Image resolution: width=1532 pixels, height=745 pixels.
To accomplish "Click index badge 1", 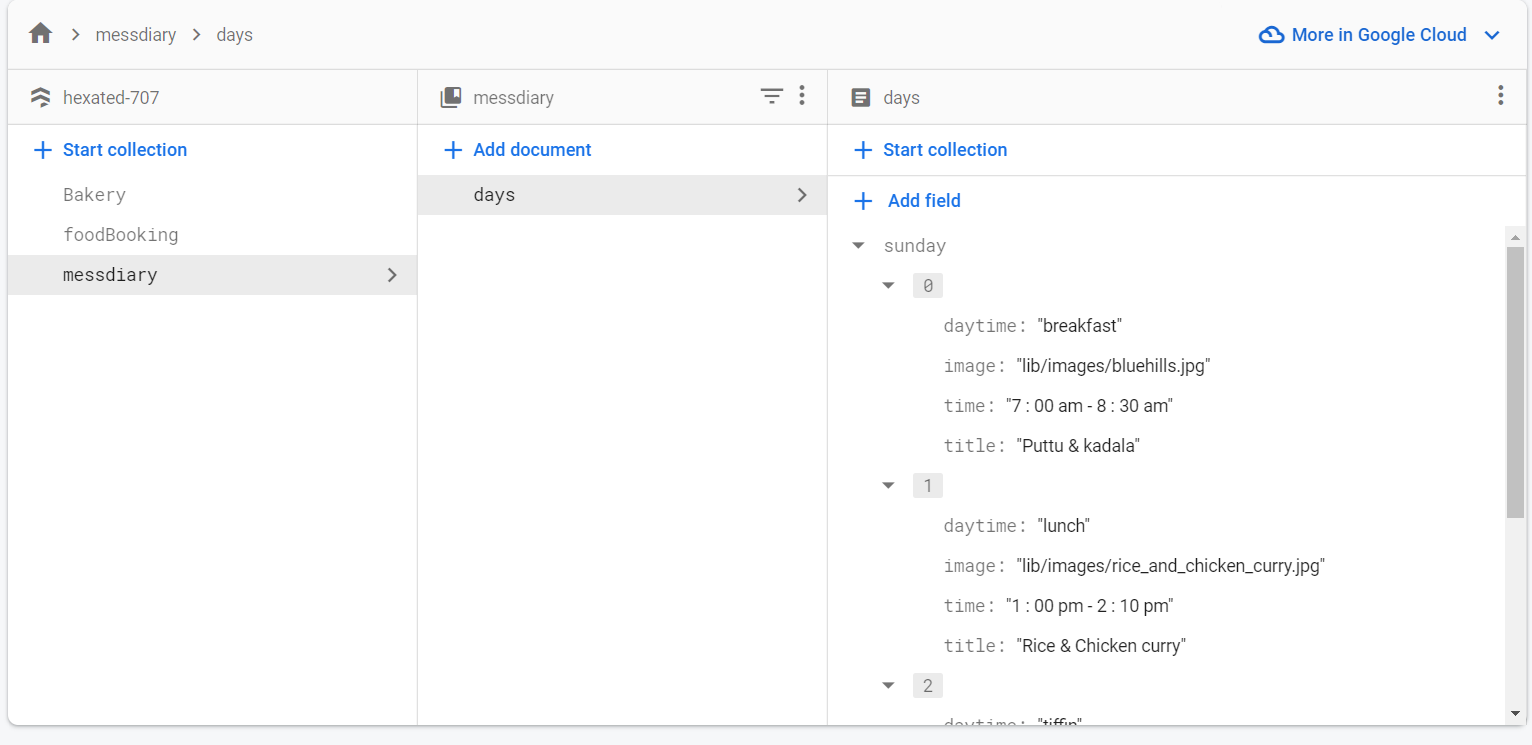I will click(928, 486).
